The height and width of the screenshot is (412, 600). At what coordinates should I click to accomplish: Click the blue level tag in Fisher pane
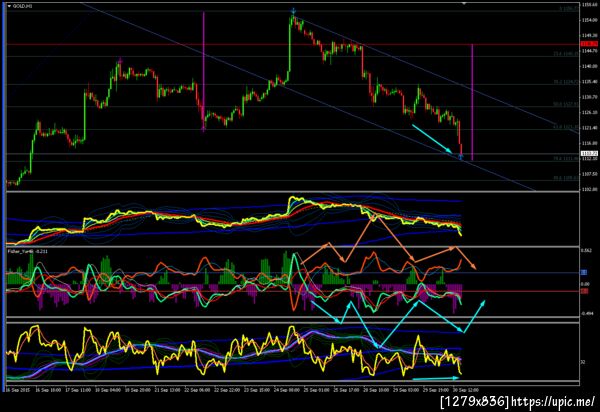click(x=584, y=272)
